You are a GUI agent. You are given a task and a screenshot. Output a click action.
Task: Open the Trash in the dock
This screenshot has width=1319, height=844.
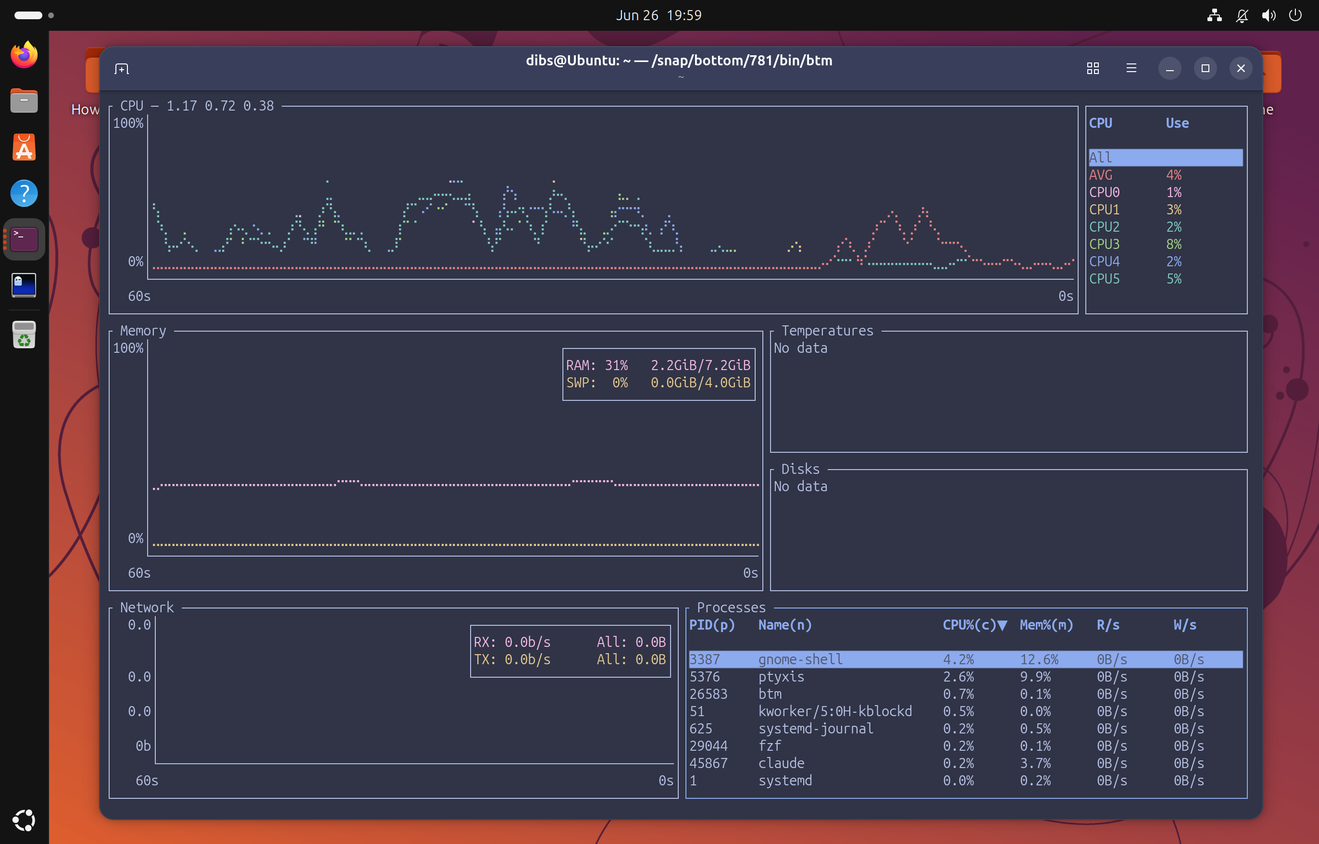[24, 334]
